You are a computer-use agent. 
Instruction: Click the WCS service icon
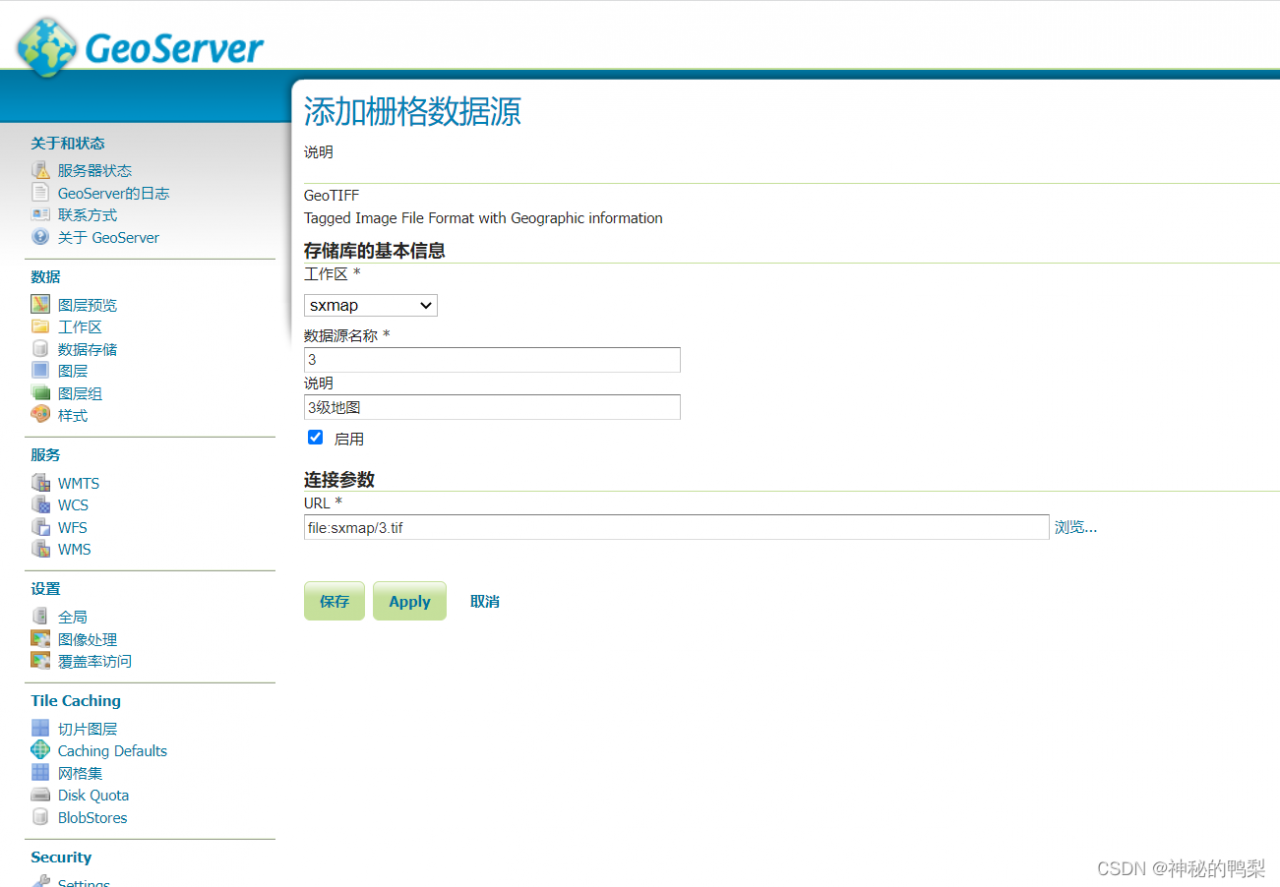[x=40, y=504]
